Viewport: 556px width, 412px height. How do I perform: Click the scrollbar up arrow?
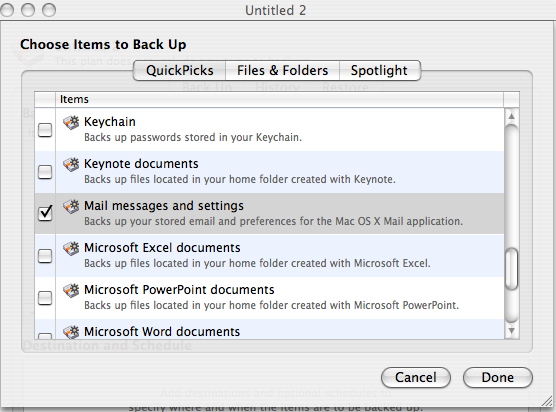click(511, 116)
